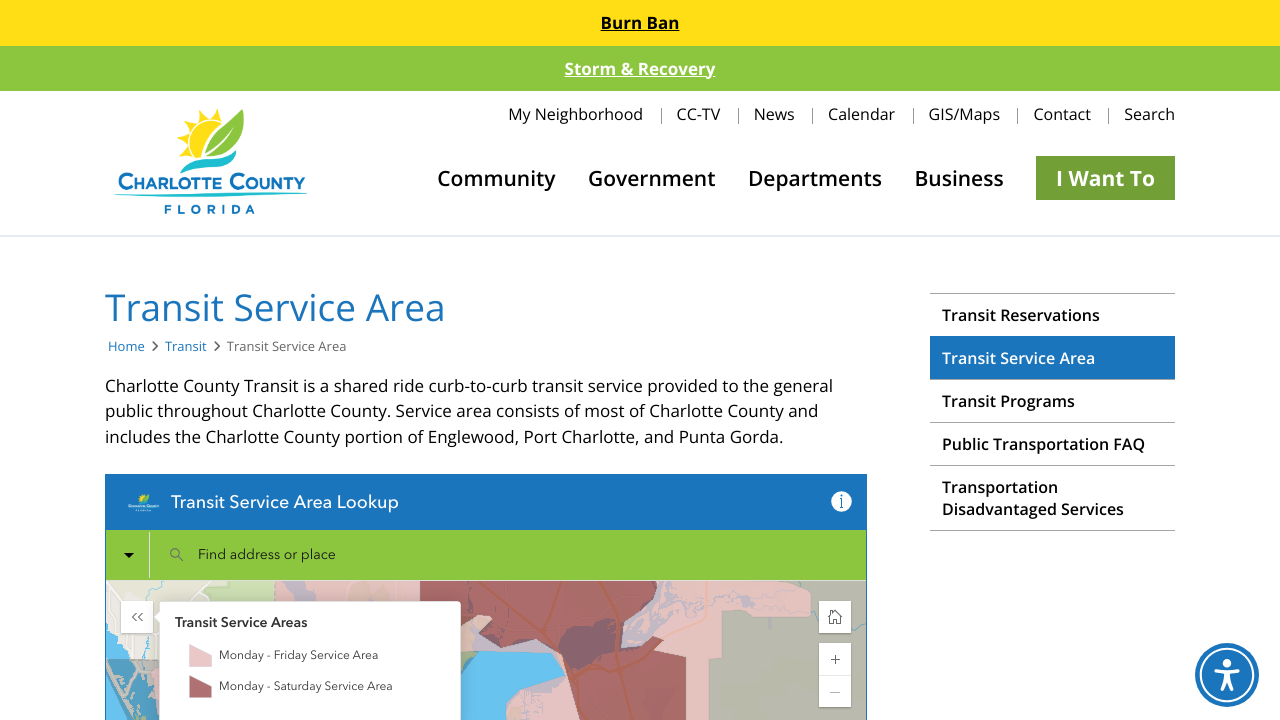Expand the map search dropdown arrow
1280x720 pixels.
click(128, 555)
